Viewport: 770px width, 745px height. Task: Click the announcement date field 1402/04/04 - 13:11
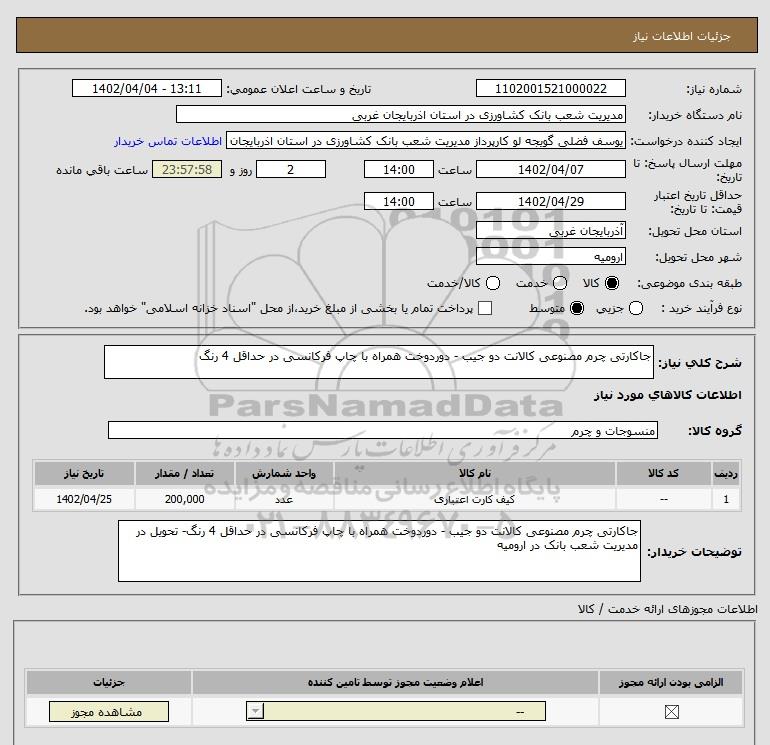[147, 88]
